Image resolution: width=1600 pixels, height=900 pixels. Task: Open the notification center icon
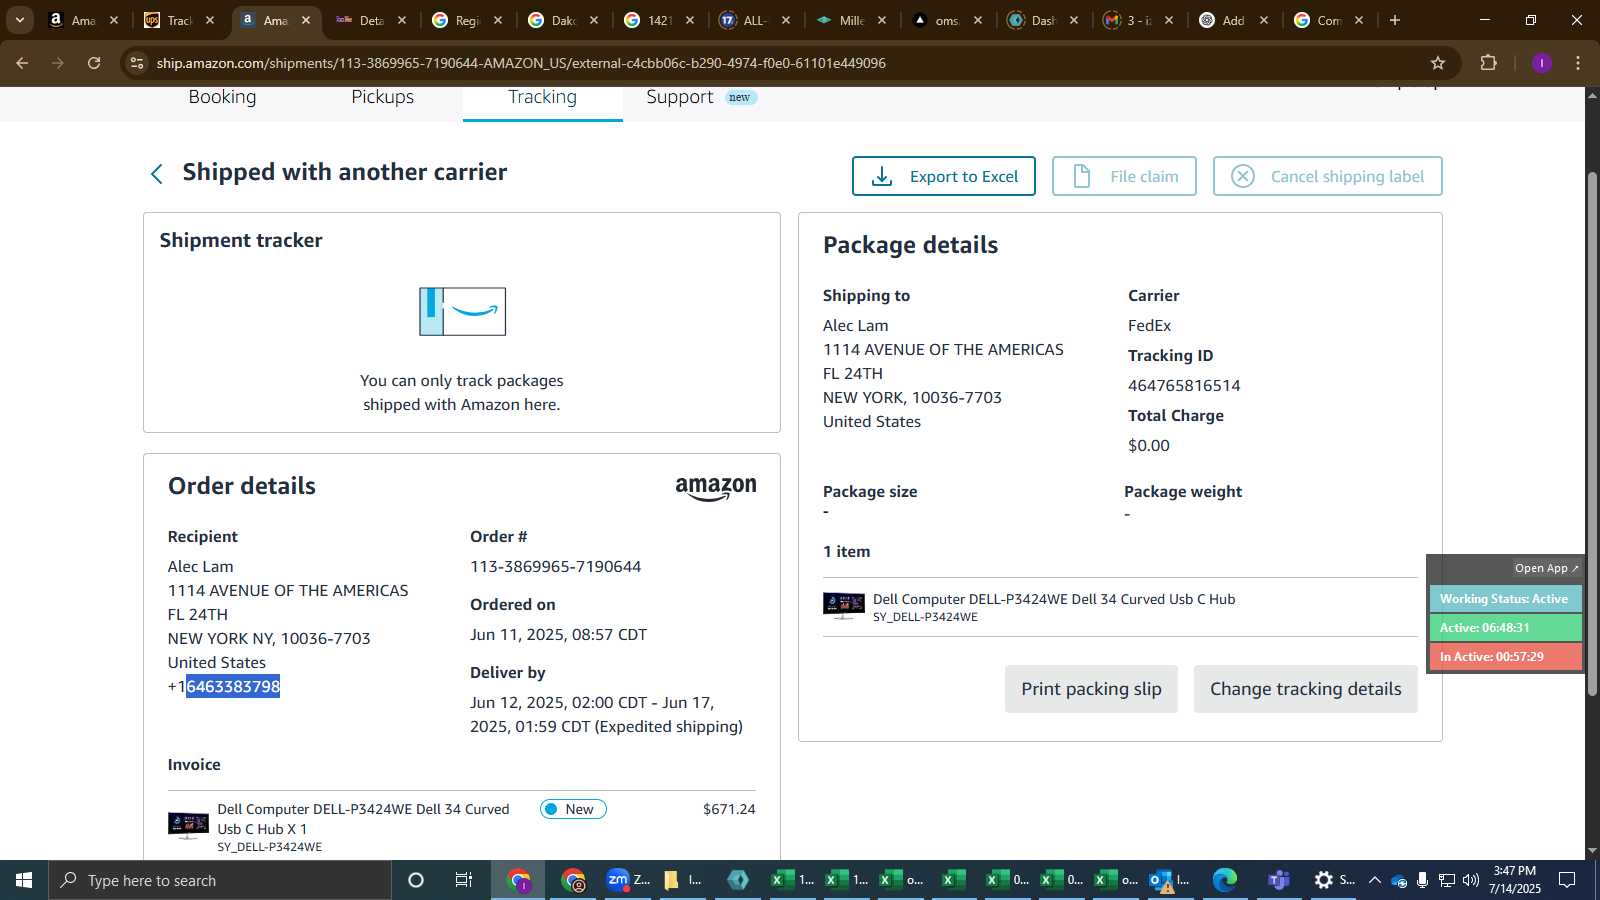click(1567, 880)
